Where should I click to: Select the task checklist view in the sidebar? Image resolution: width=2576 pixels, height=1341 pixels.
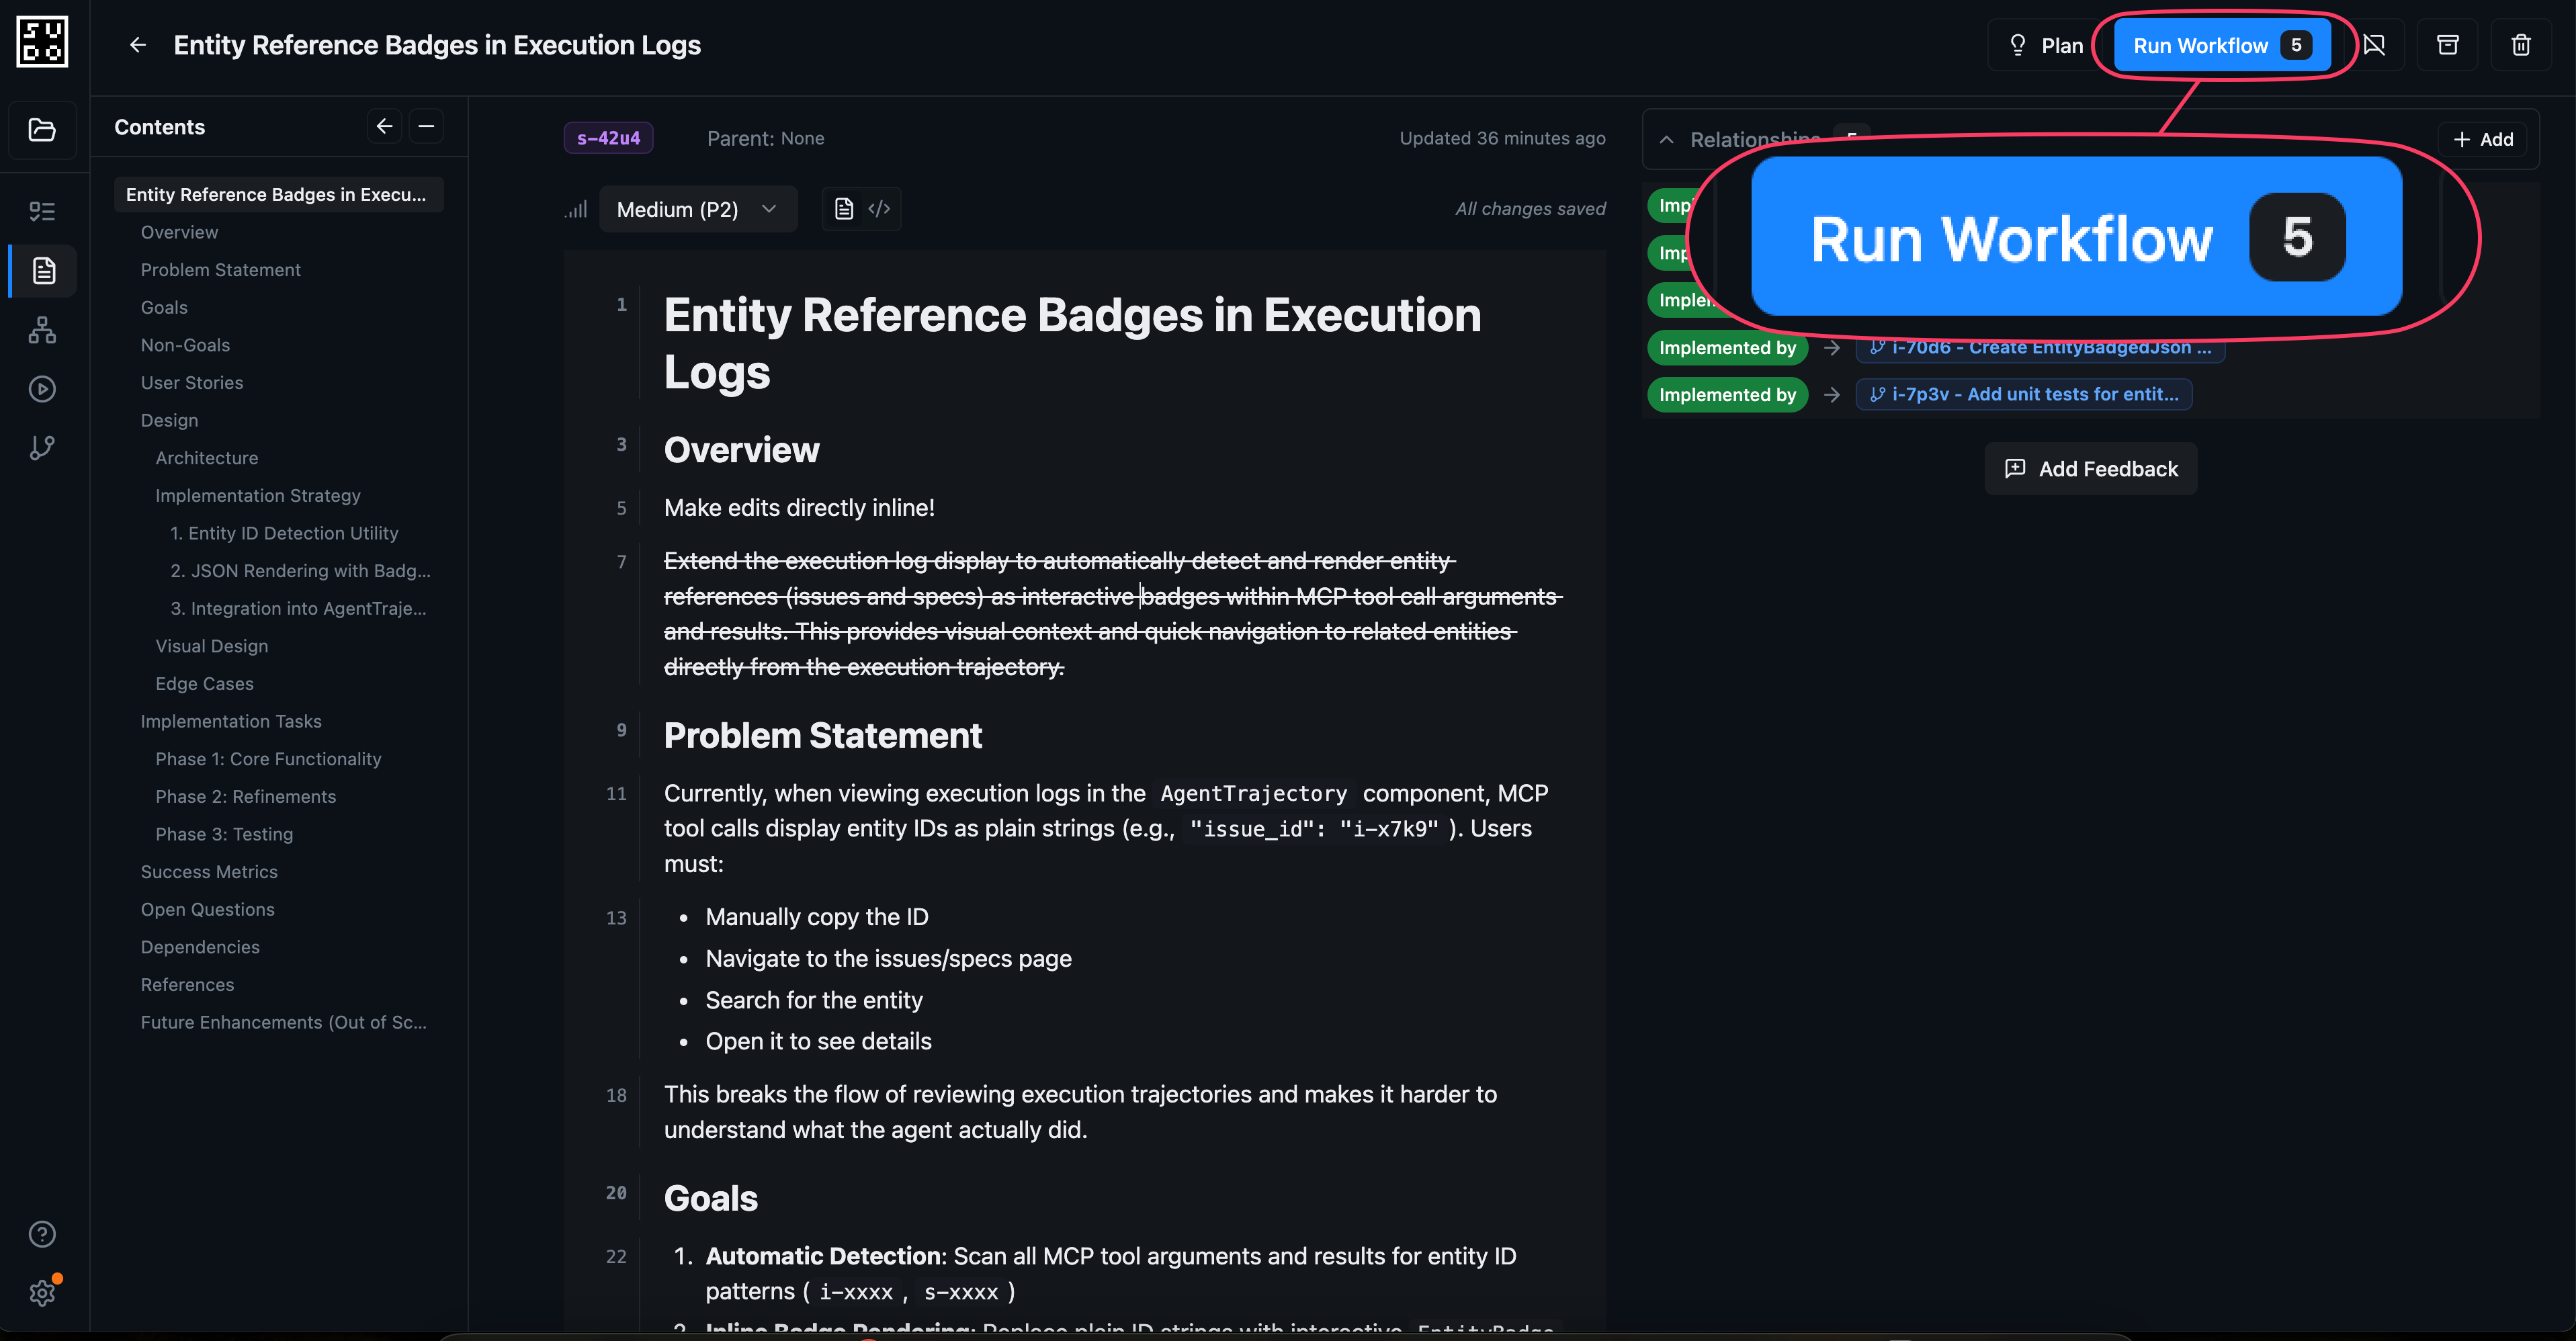click(x=42, y=210)
